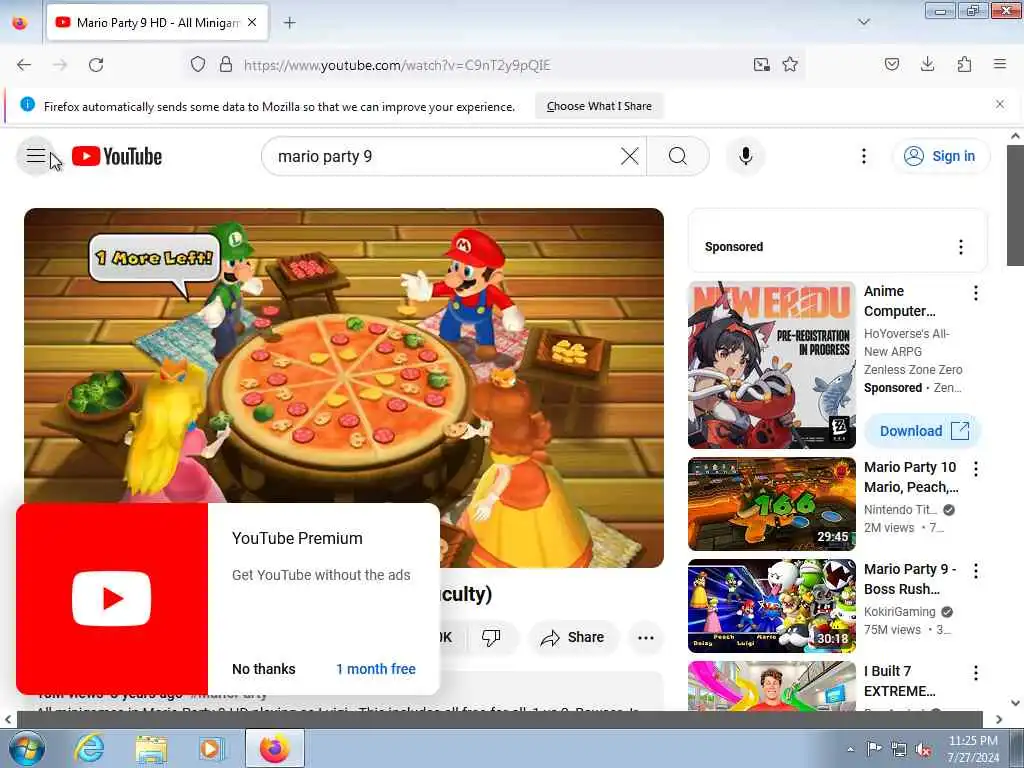The height and width of the screenshot is (768, 1024).
Task: Close the Mario Party 9 HD tab
Action: pyautogui.click(x=252, y=22)
